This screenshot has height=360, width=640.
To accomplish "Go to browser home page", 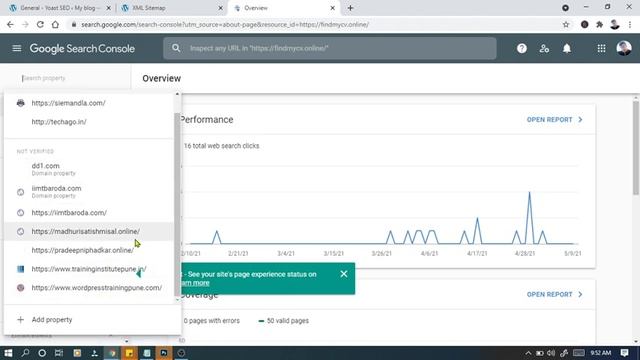I will 55,24.
